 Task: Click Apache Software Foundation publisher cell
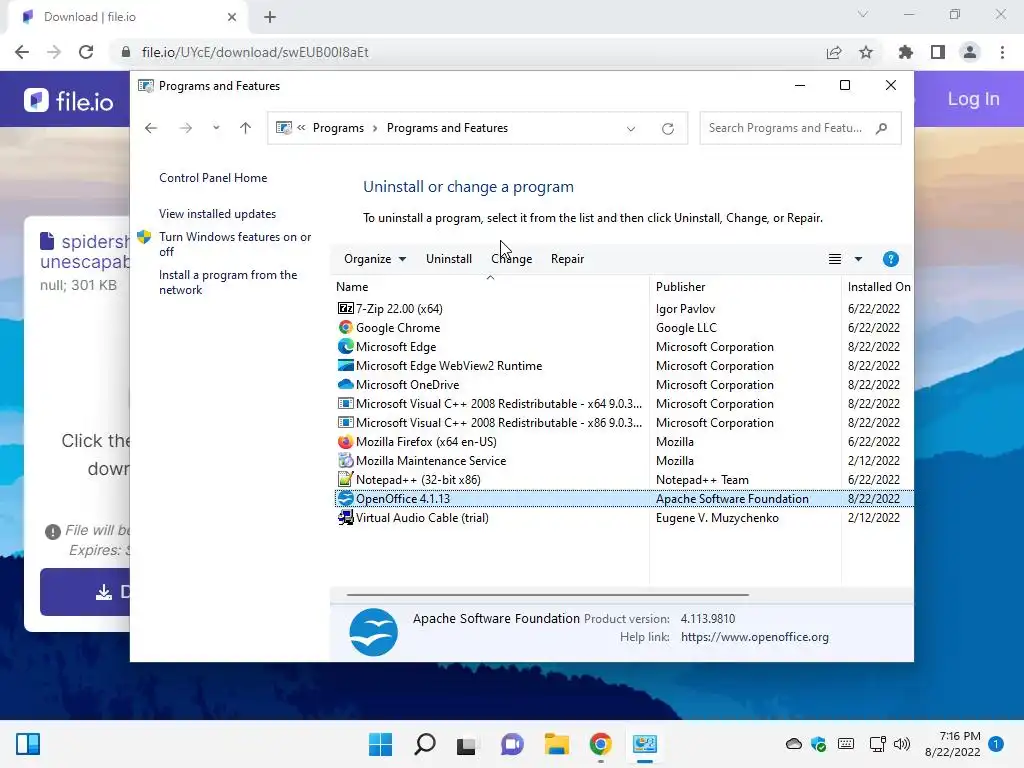[x=732, y=498]
